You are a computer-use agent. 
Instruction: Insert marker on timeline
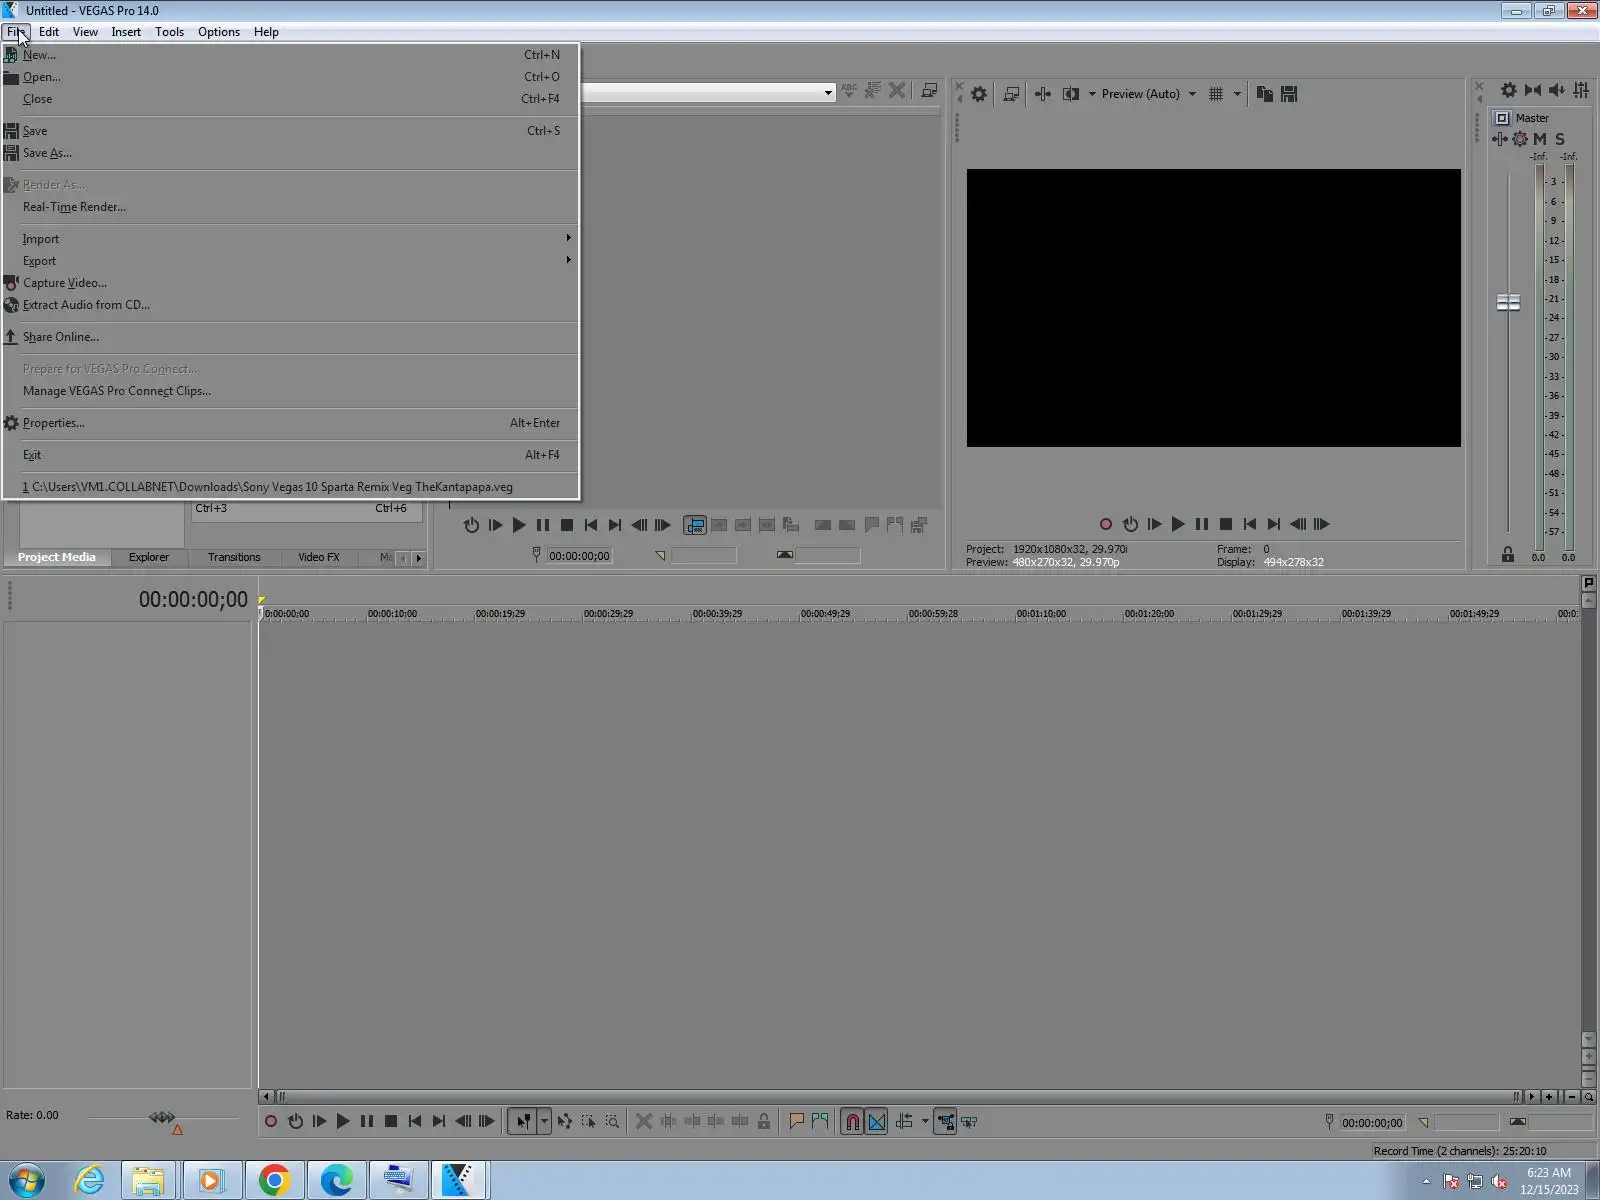797,1122
